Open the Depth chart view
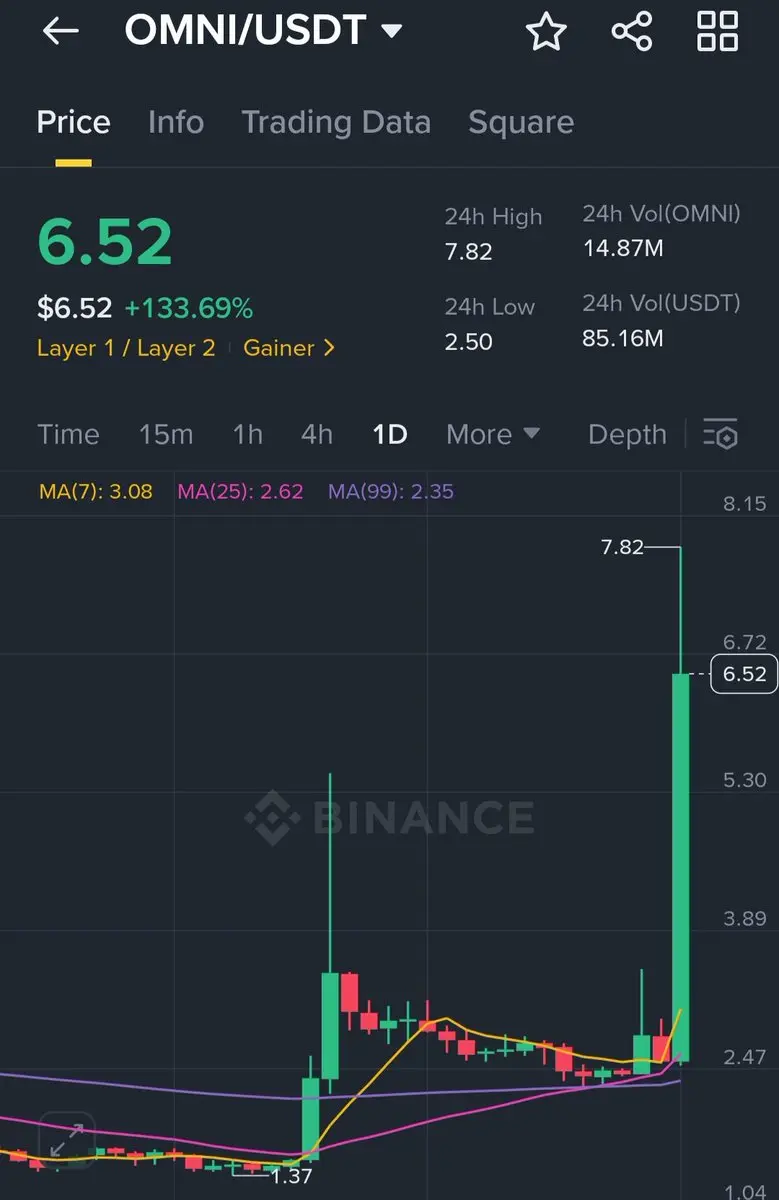779x1200 pixels. tap(627, 434)
